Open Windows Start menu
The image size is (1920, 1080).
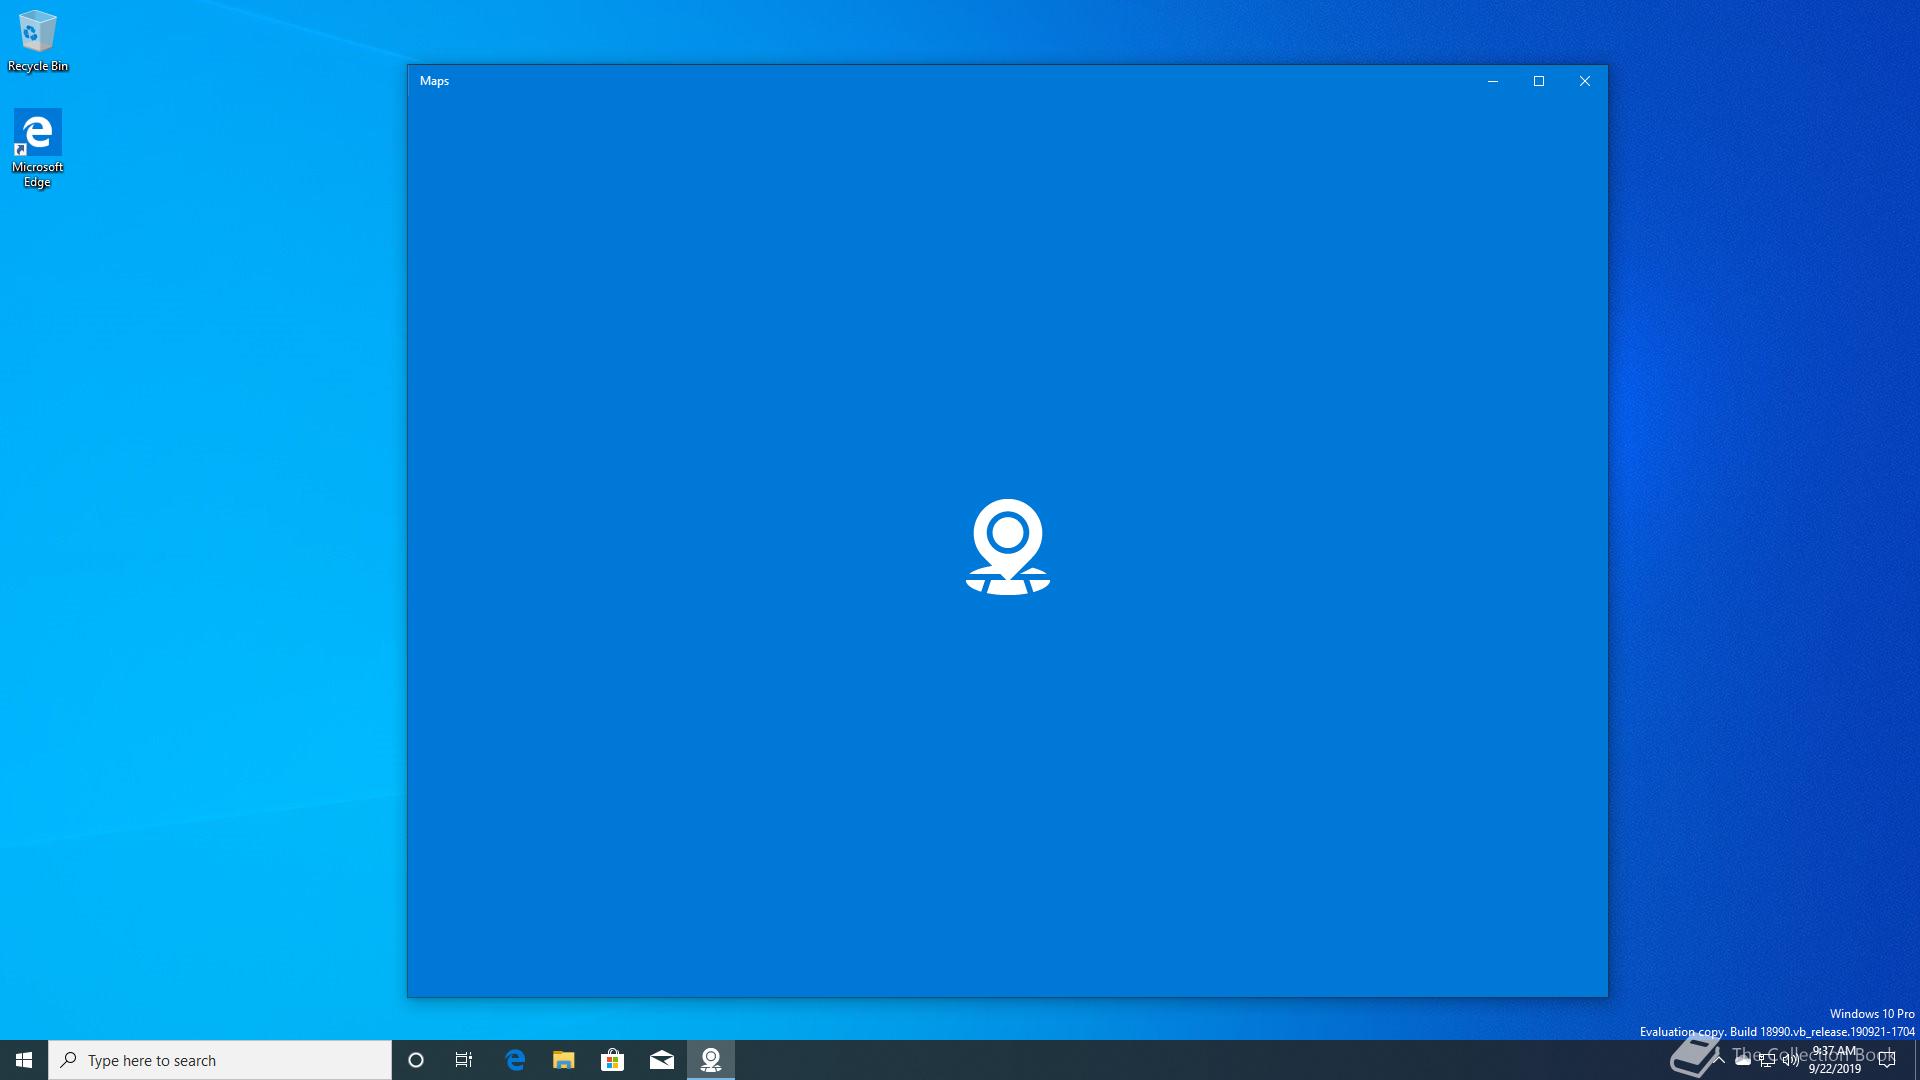24,1060
